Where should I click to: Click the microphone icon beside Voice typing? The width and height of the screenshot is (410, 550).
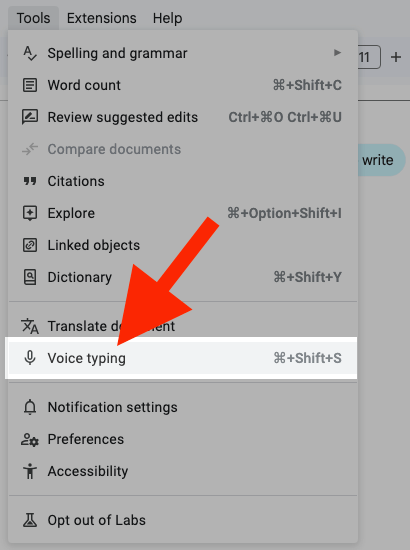pyautogui.click(x=30, y=358)
